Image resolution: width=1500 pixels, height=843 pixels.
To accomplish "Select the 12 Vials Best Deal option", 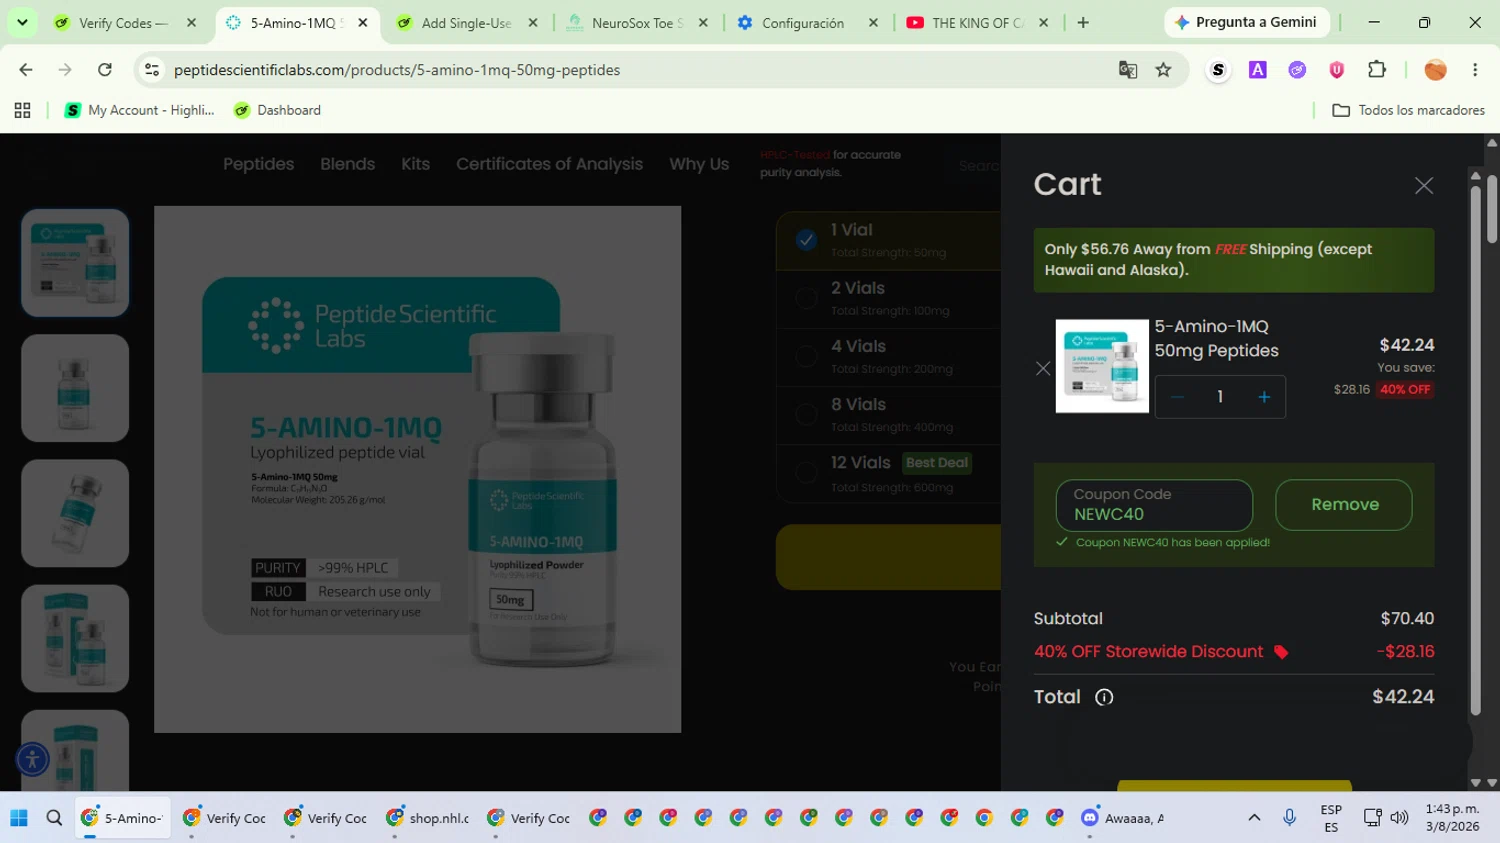I will tap(888, 473).
